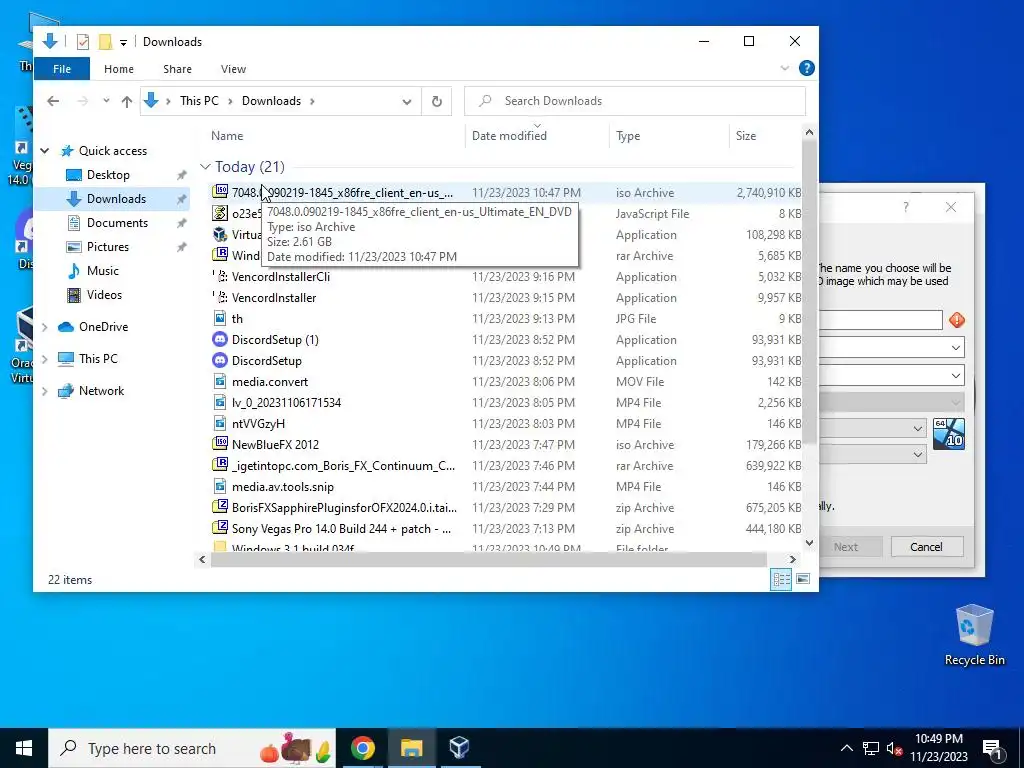Open Explorer Help icon

coord(807,68)
